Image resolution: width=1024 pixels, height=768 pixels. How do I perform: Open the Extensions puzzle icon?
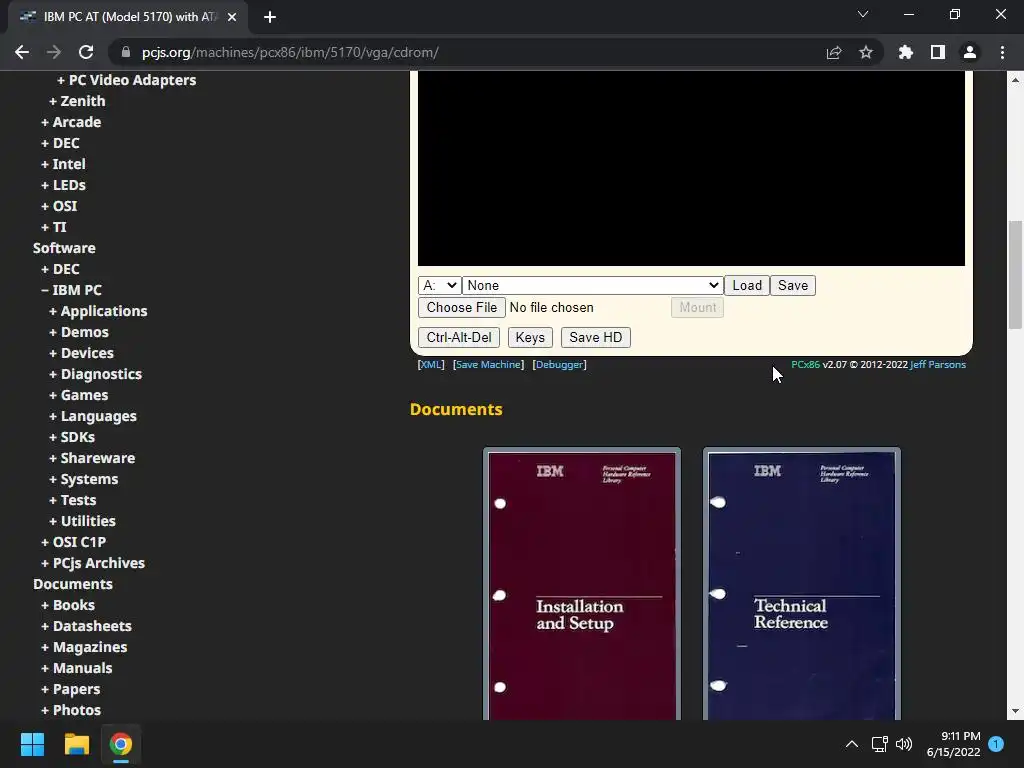click(906, 52)
